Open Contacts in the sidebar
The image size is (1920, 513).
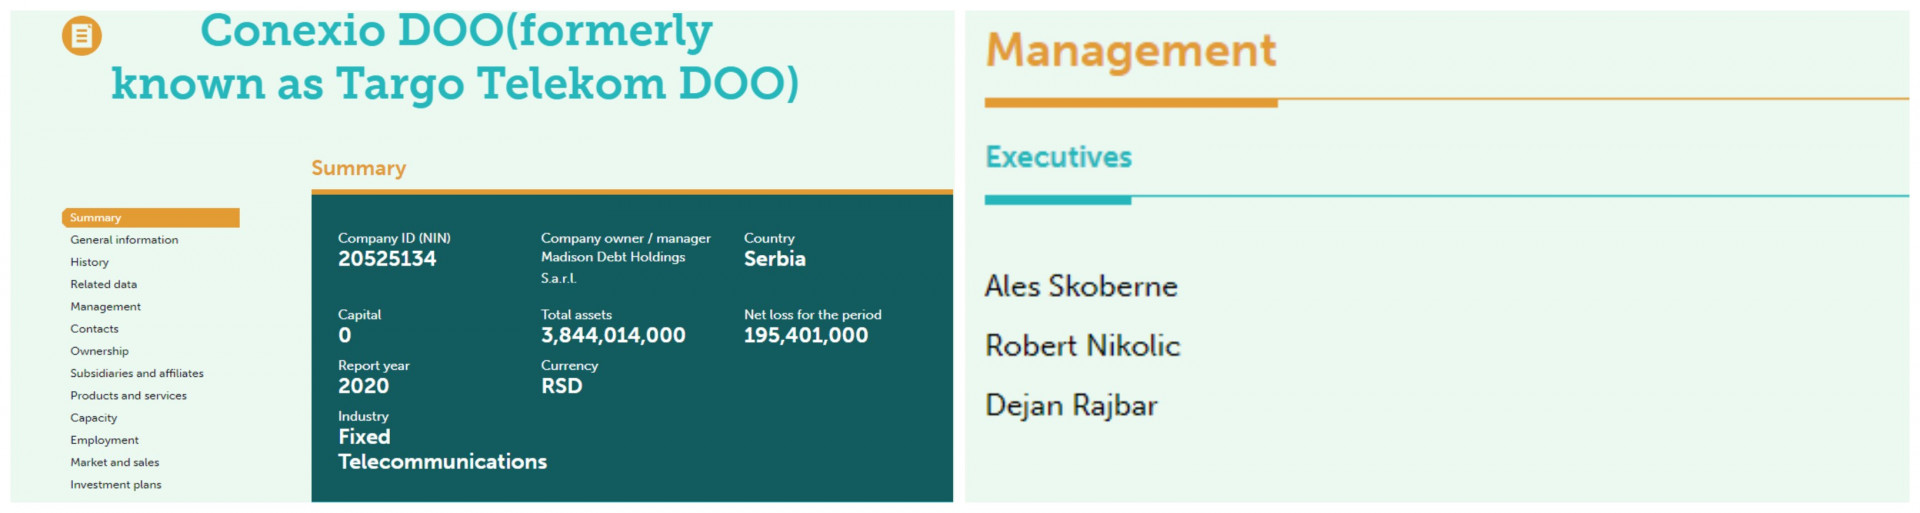point(94,329)
